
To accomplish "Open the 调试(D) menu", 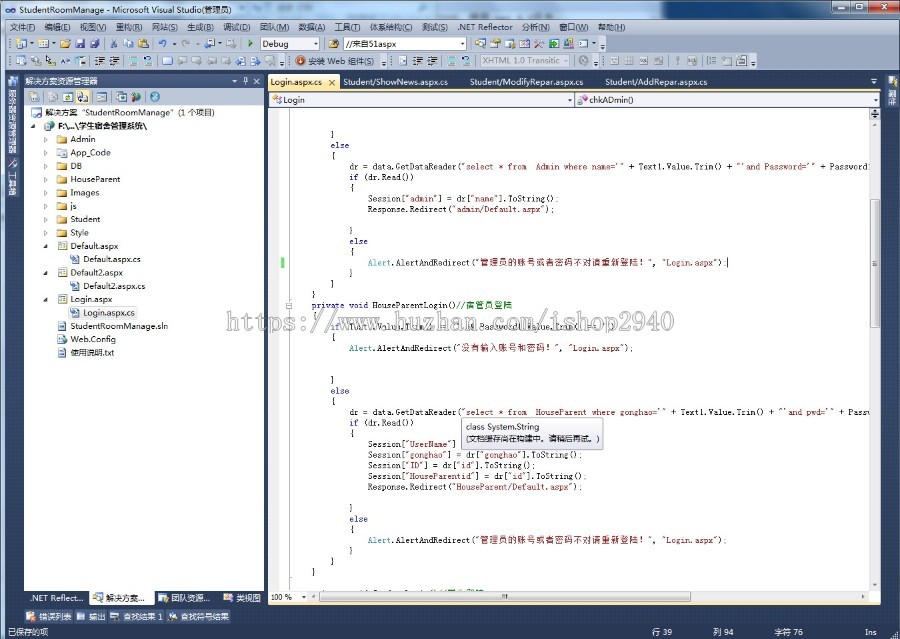I will tap(236, 27).
